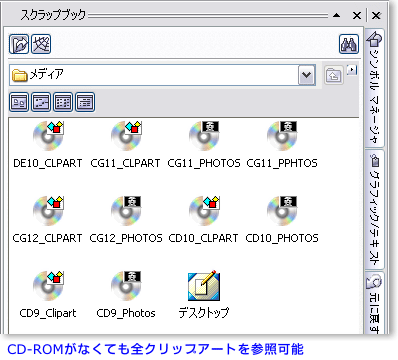The width and height of the screenshot is (398, 360).
Task: Open the CG11_PHOTOS disc icon
Action: coord(204,136)
